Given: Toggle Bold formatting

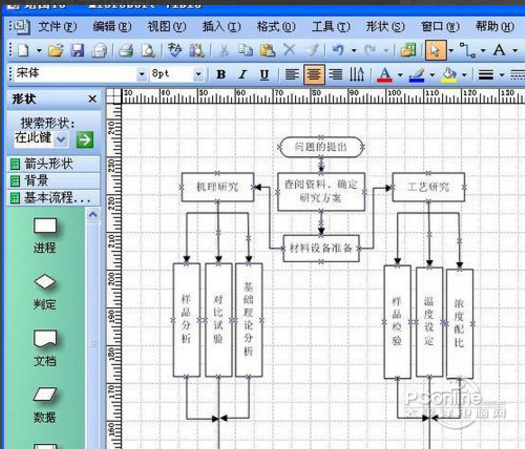Looking at the screenshot, I should [221, 74].
